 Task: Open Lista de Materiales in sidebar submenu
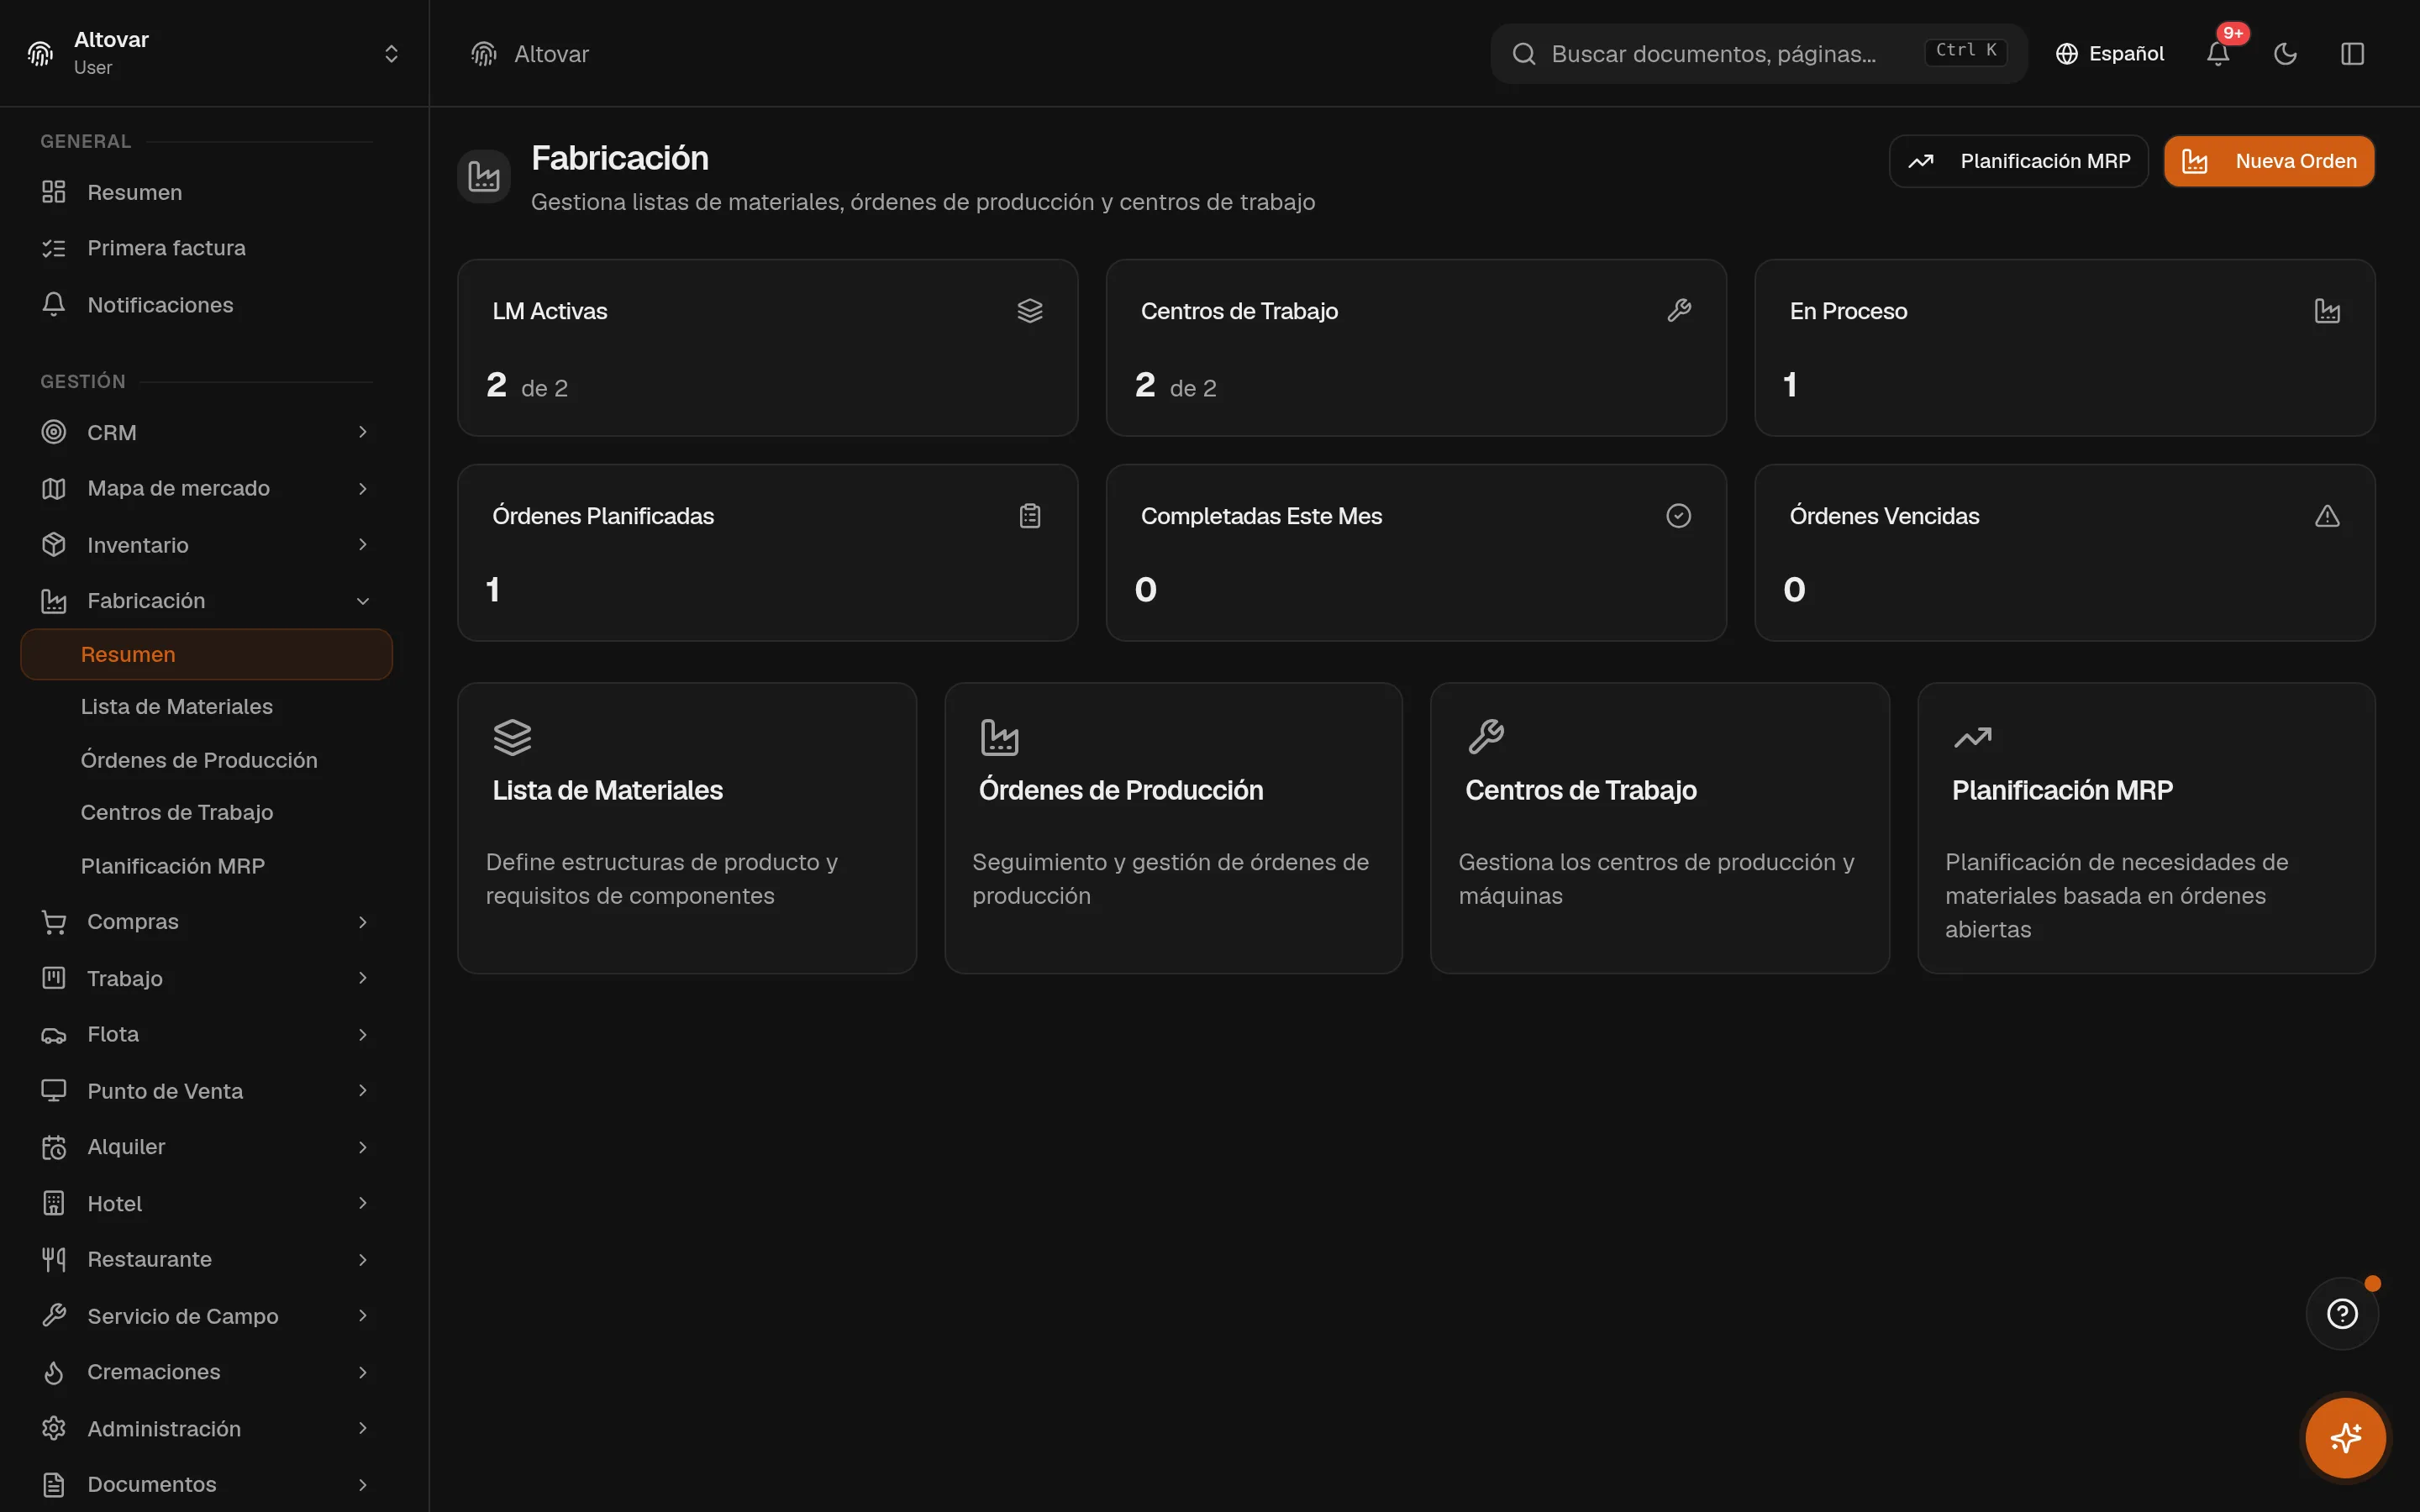point(206,707)
